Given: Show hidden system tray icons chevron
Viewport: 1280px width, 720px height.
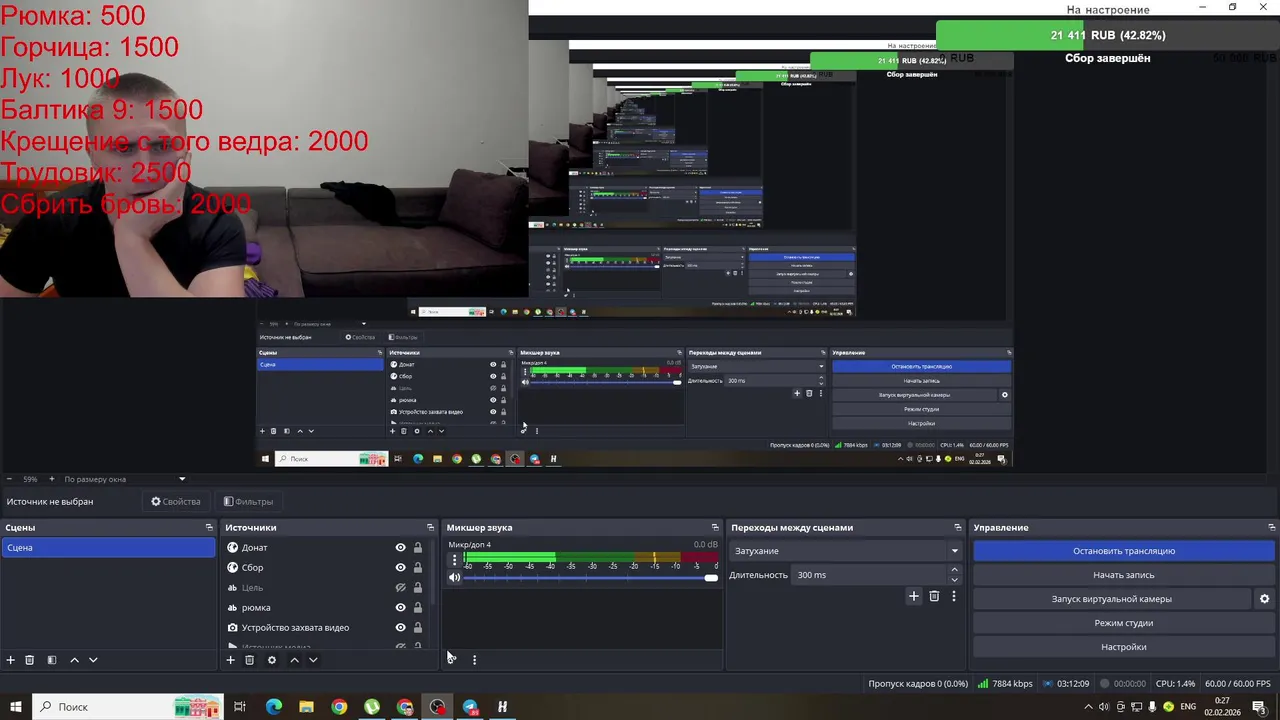Looking at the screenshot, I should 1089,707.
